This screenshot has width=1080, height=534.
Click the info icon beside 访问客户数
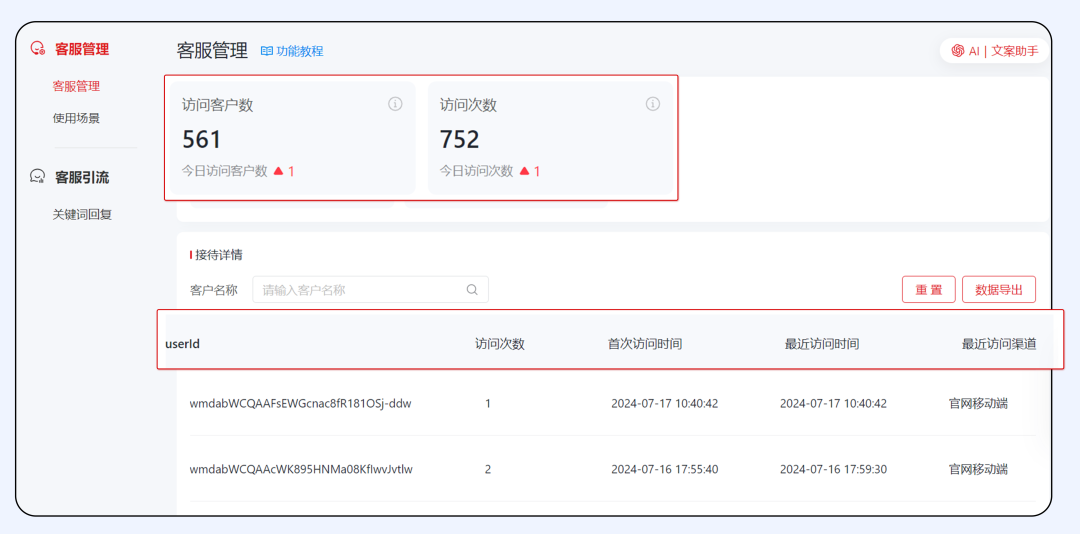395,104
